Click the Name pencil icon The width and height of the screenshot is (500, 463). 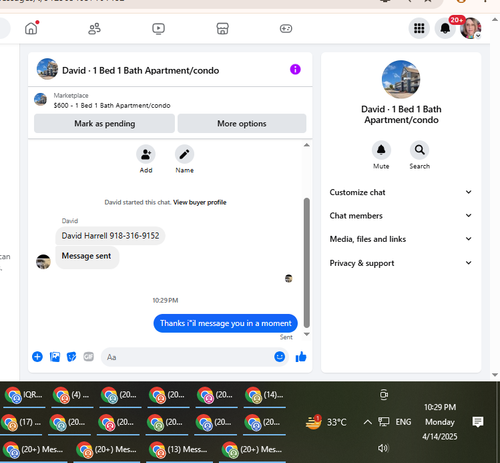pos(184,154)
